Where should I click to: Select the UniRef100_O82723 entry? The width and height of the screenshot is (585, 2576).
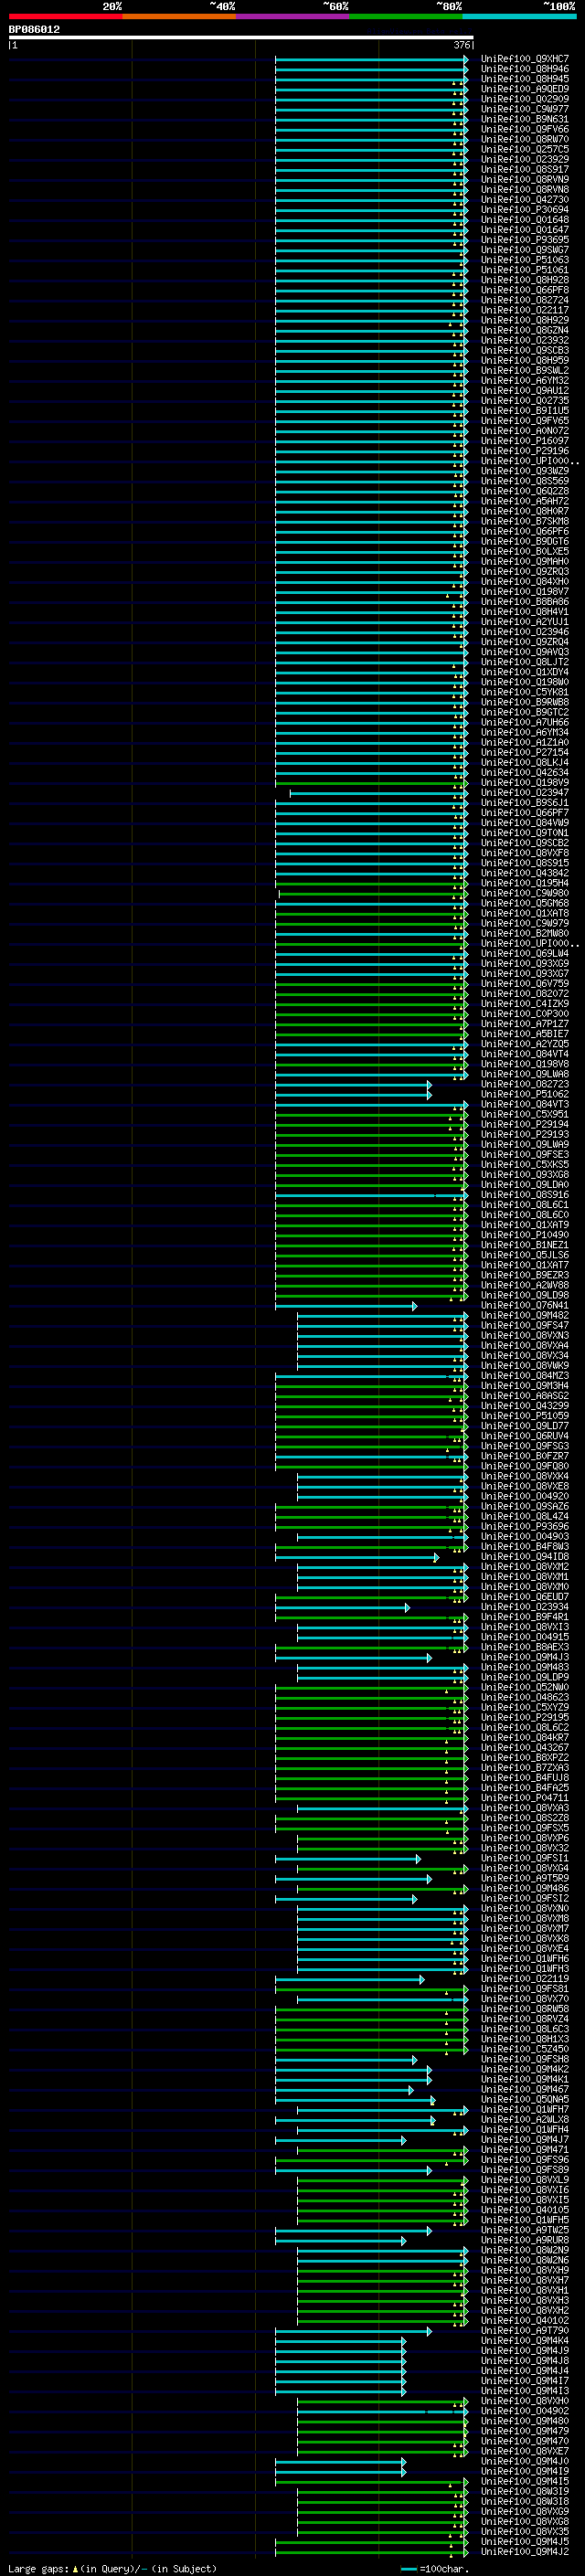pyautogui.click(x=524, y=1084)
